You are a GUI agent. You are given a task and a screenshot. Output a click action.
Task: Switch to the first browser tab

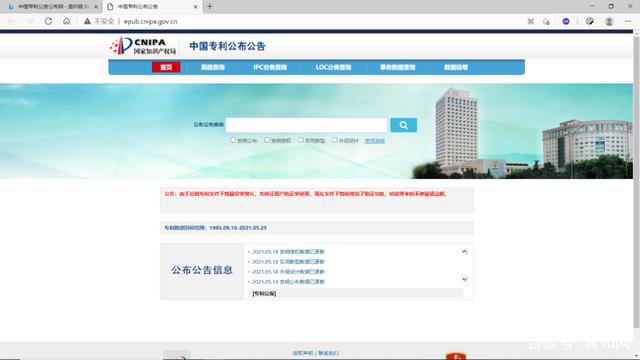[51, 7]
